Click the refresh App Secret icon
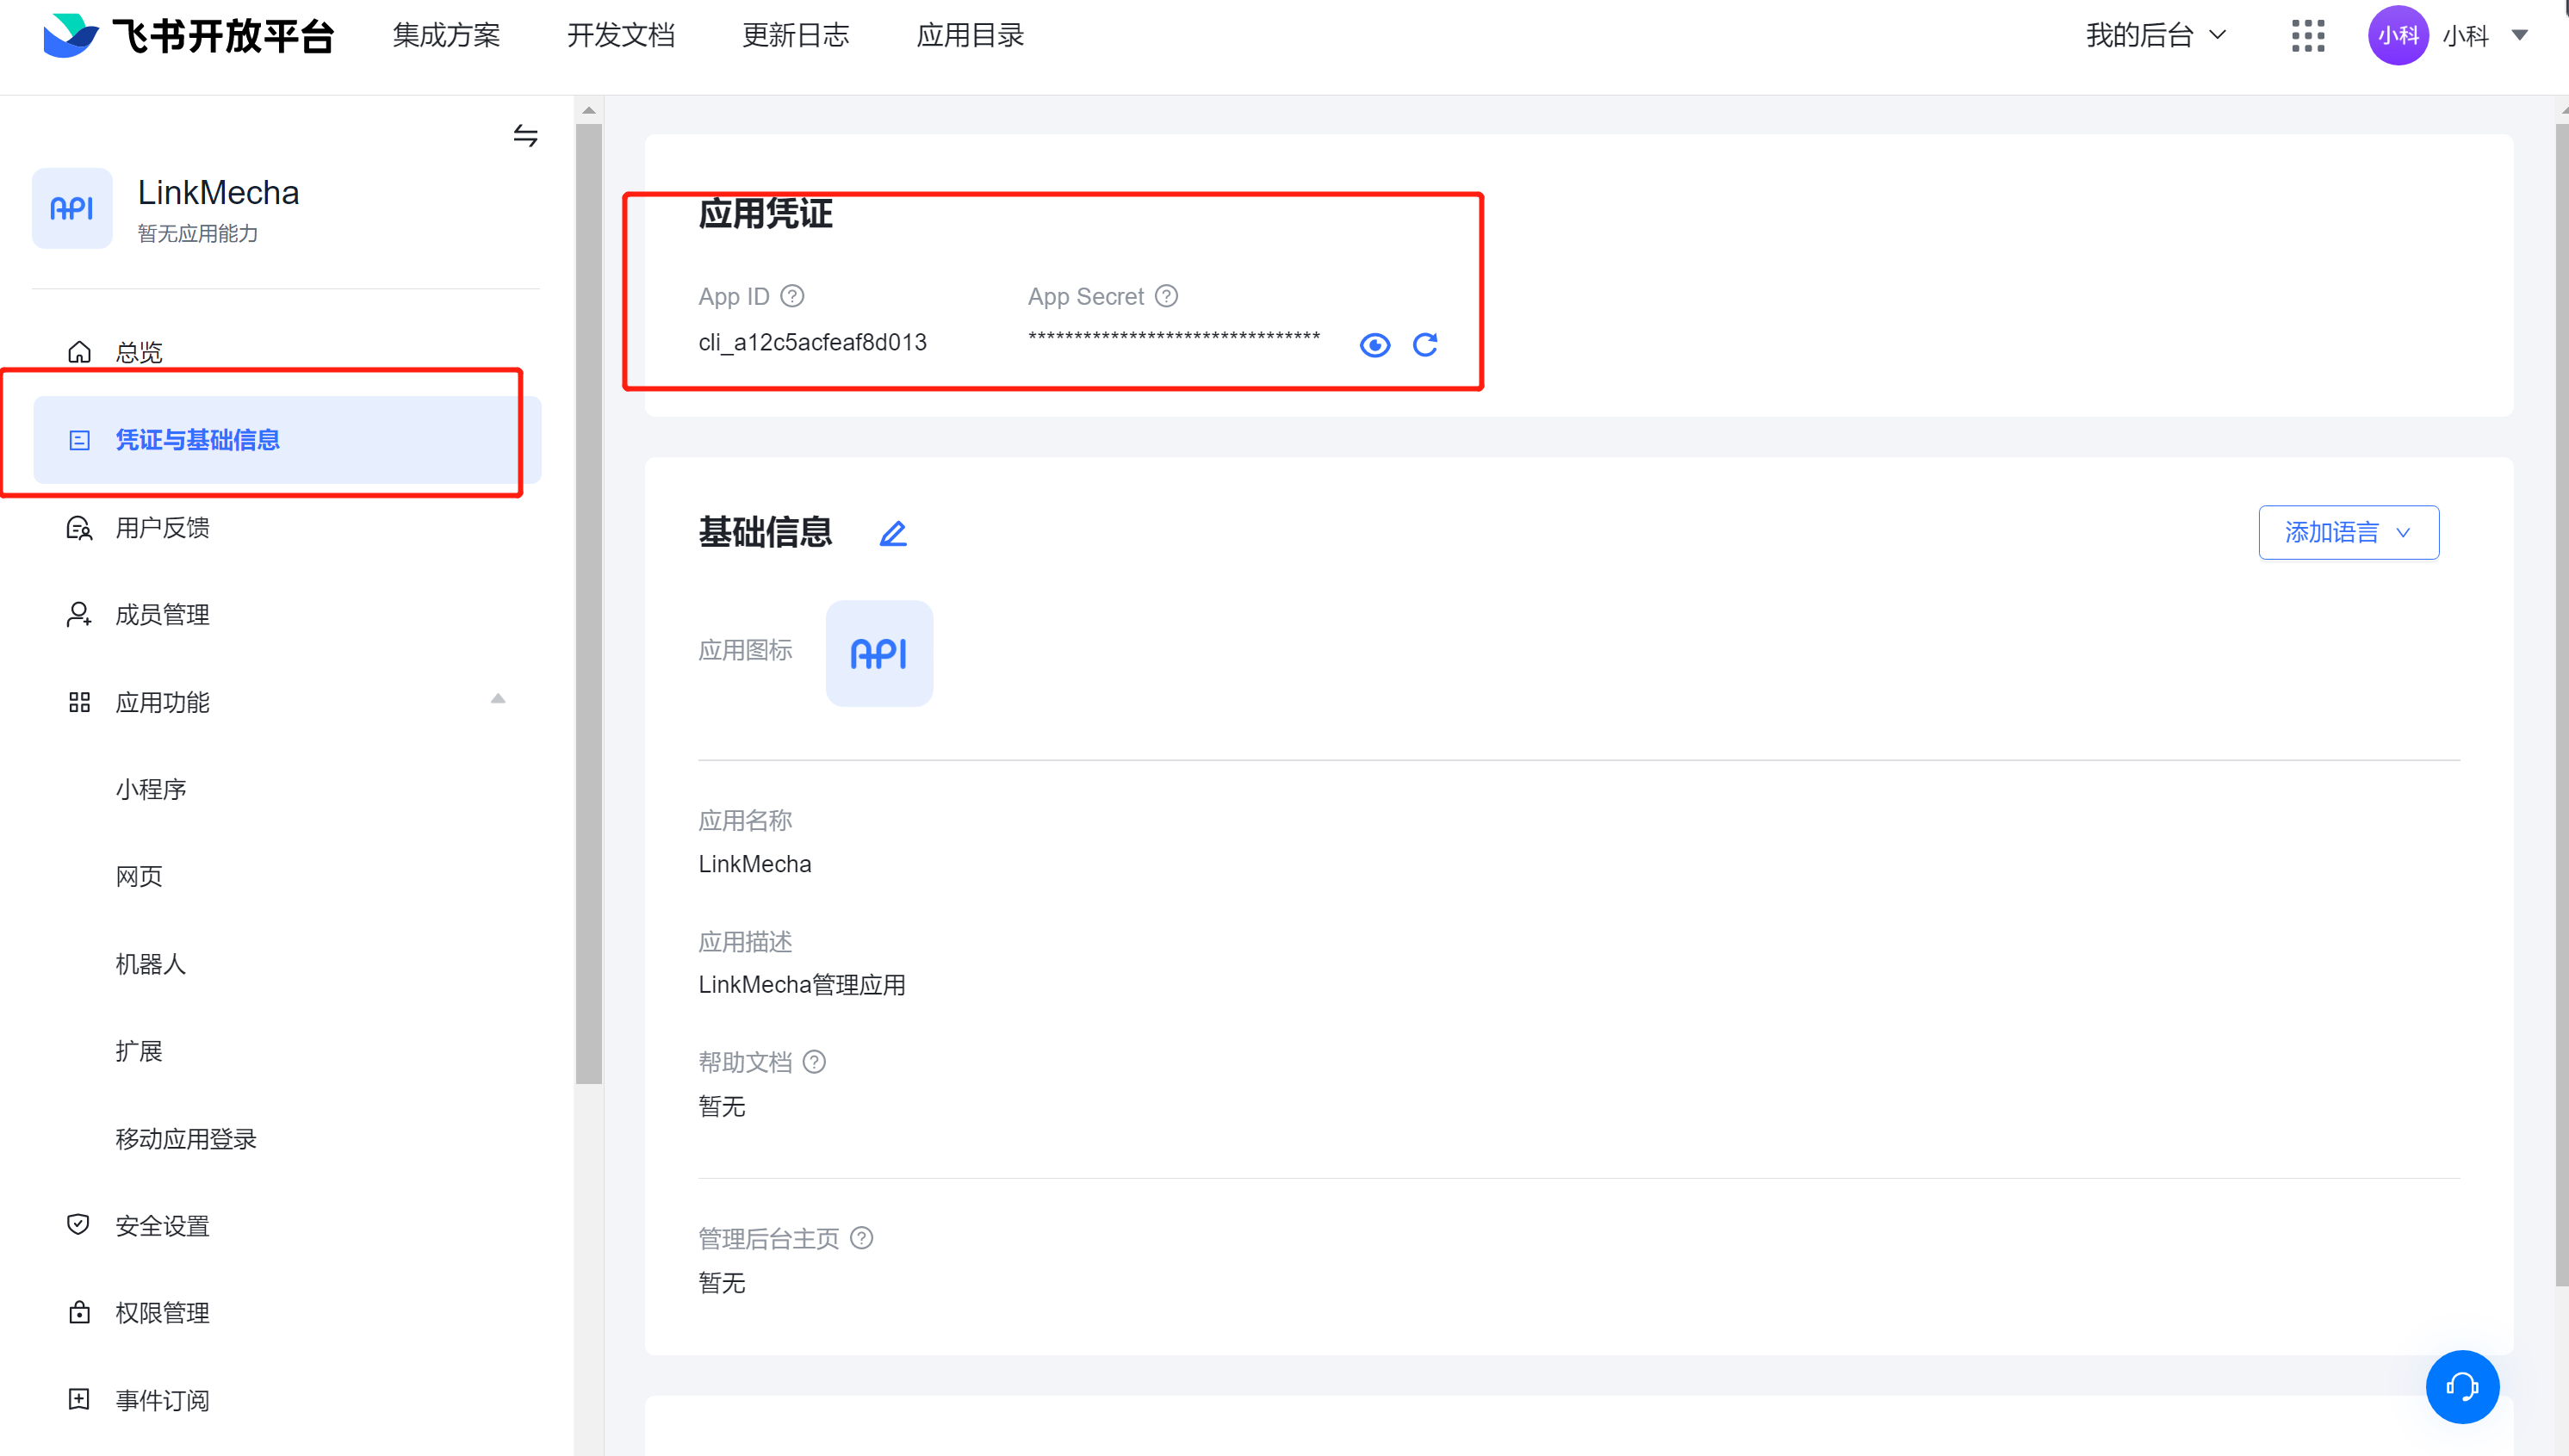This screenshot has height=1456, width=2569. click(1425, 345)
